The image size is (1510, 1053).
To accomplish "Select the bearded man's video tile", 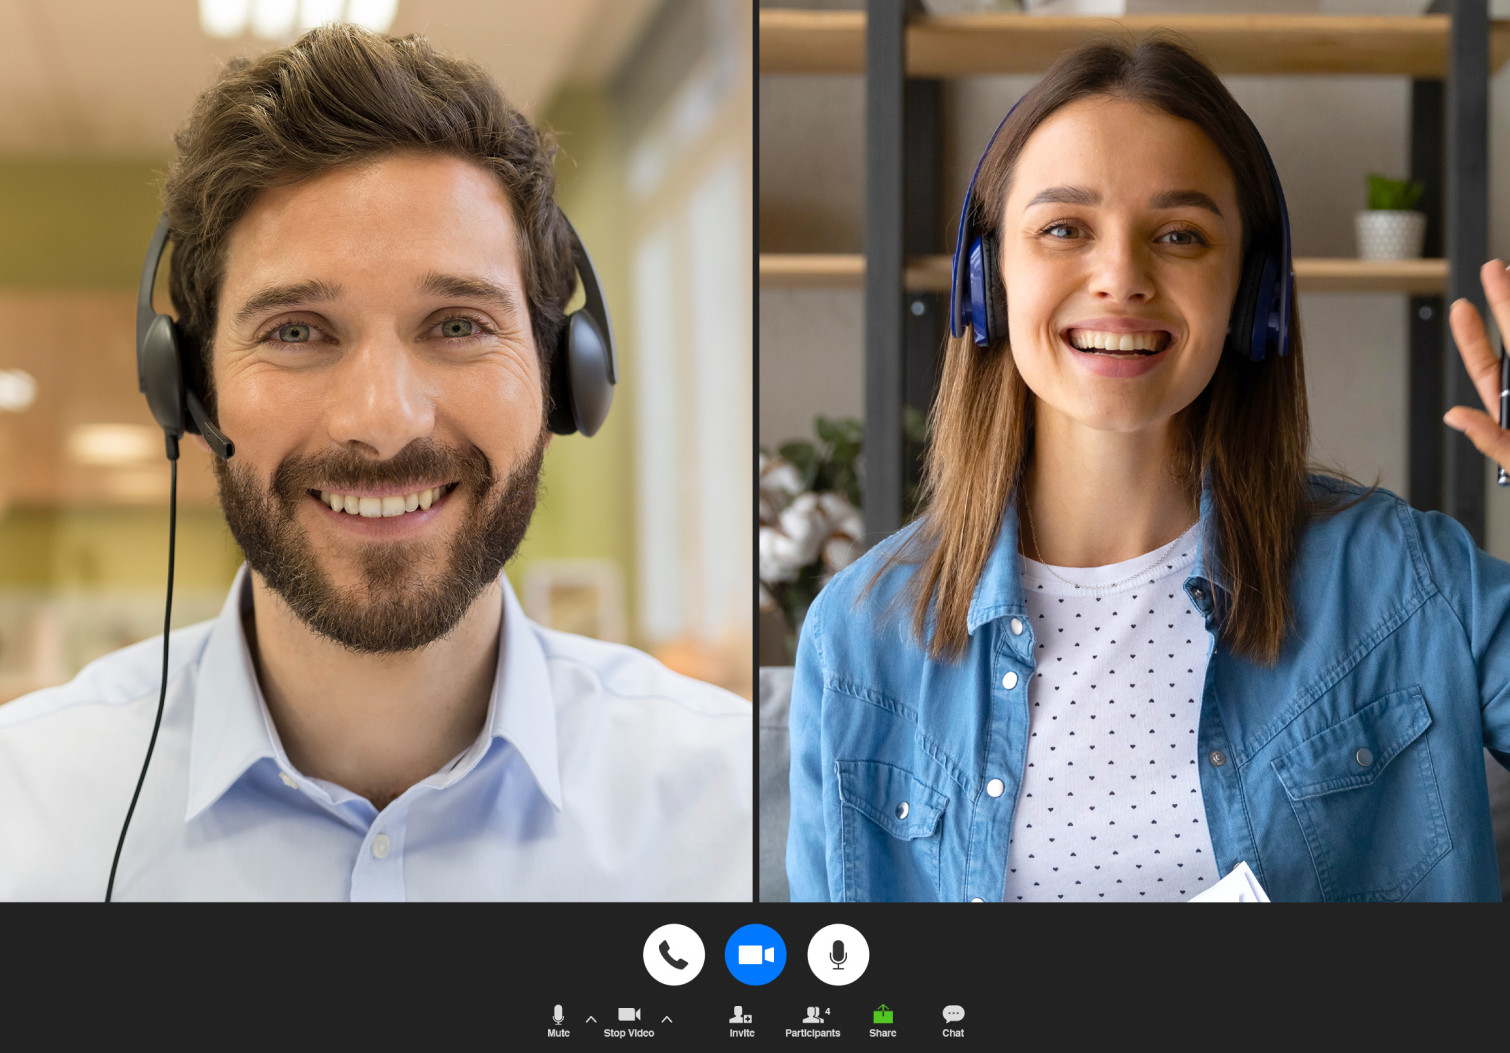I will [376, 451].
